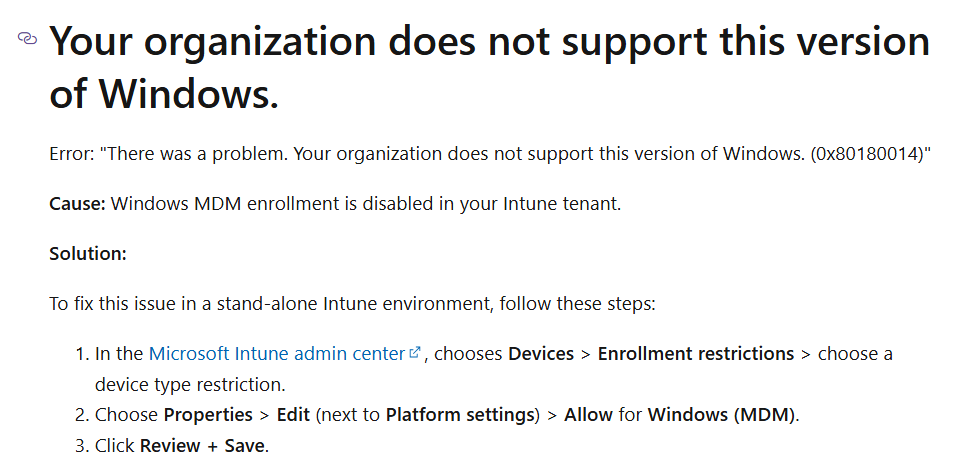Click the words "device type restriction"

(x=190, y=384)
